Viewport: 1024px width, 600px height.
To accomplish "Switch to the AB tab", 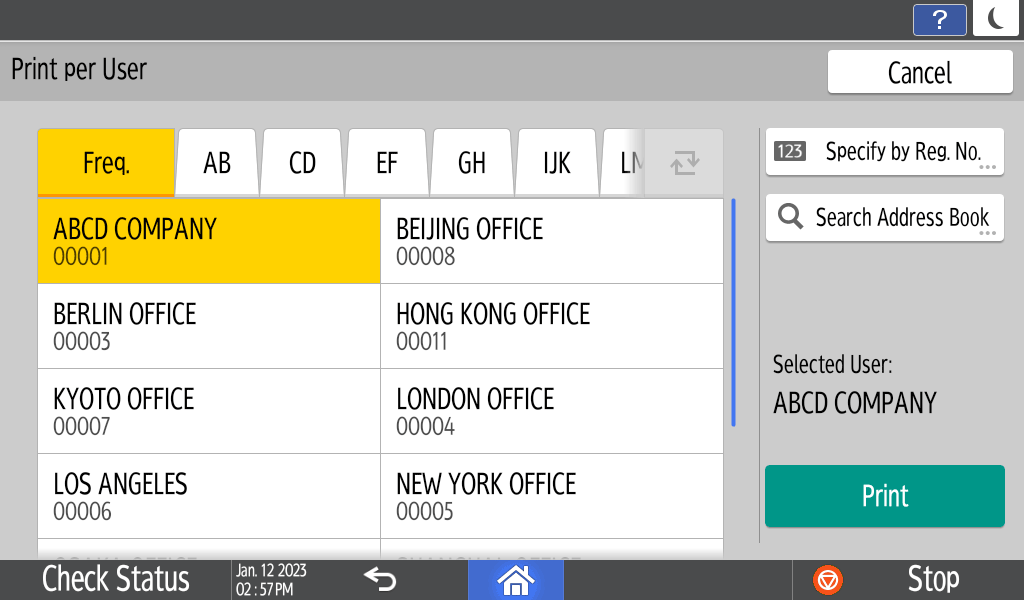I will tap(217, 163).
